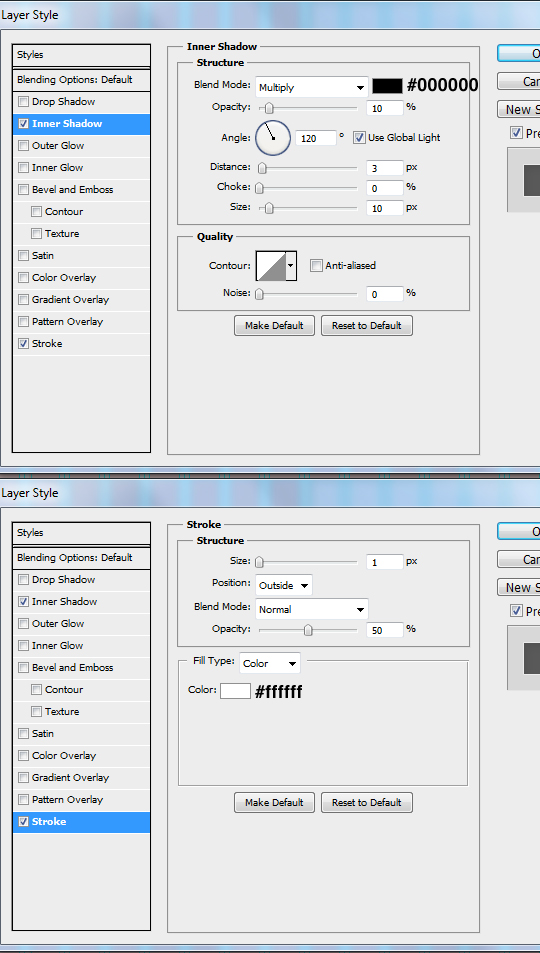Click the Angle dial control

[273, 138]
